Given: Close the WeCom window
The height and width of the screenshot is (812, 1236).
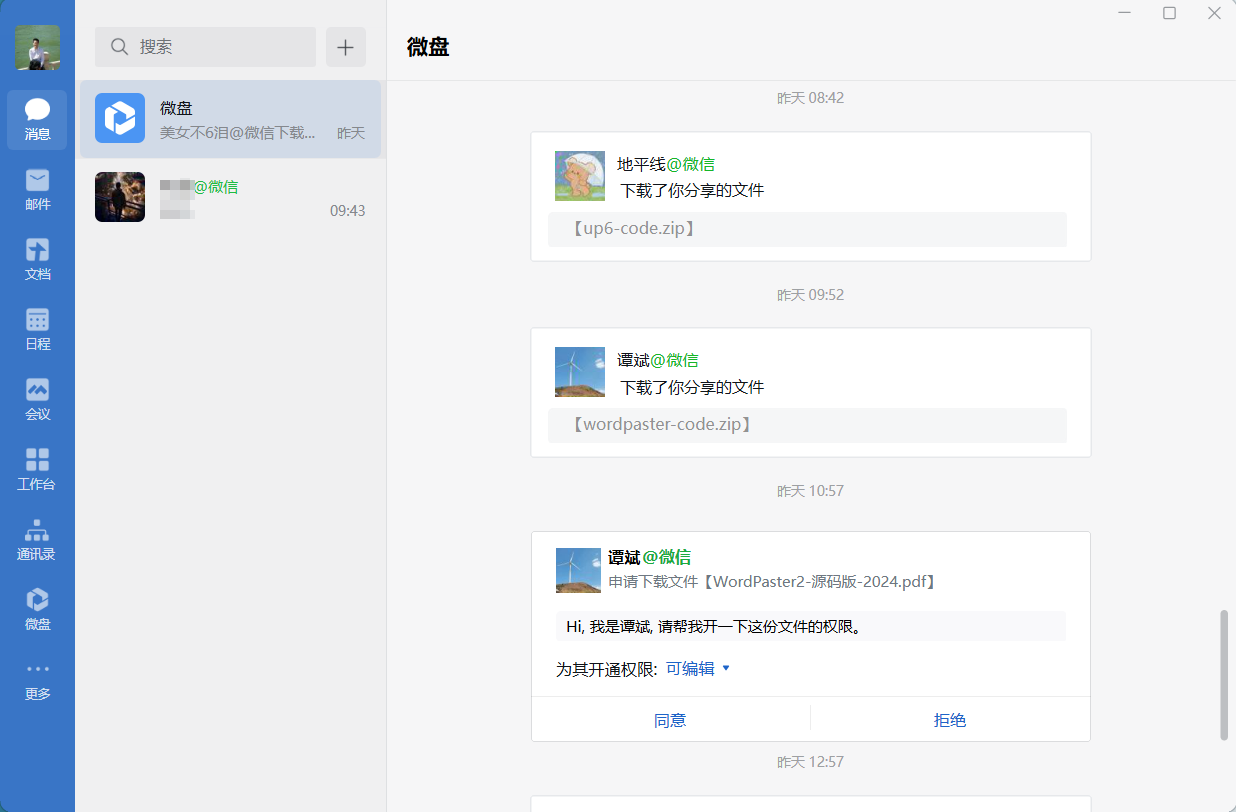Looking at the screenshot, I should tap(1214, 13).
